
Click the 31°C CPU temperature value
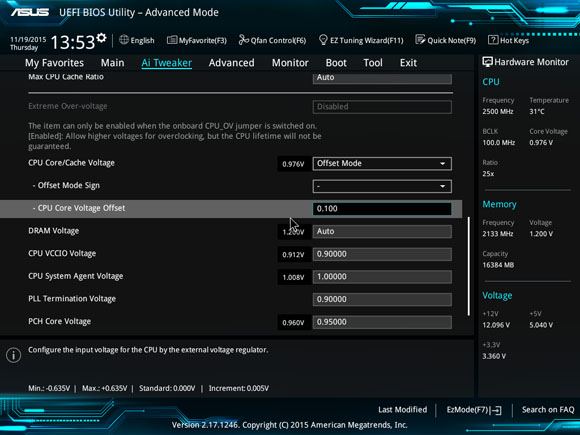[537, 112]
